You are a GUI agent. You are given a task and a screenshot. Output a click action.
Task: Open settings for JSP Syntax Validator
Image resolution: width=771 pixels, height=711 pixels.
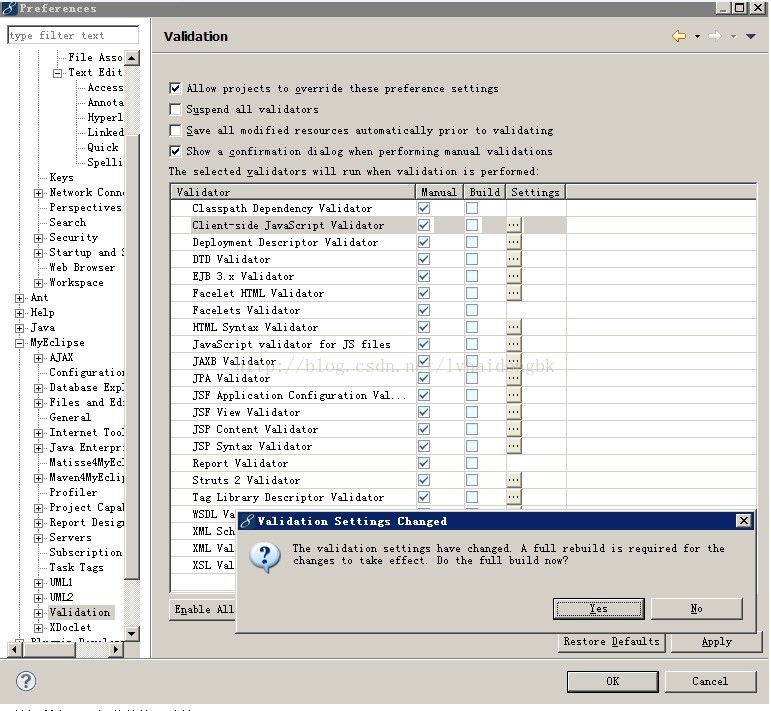pyautogui.click(x=513, y=446)
